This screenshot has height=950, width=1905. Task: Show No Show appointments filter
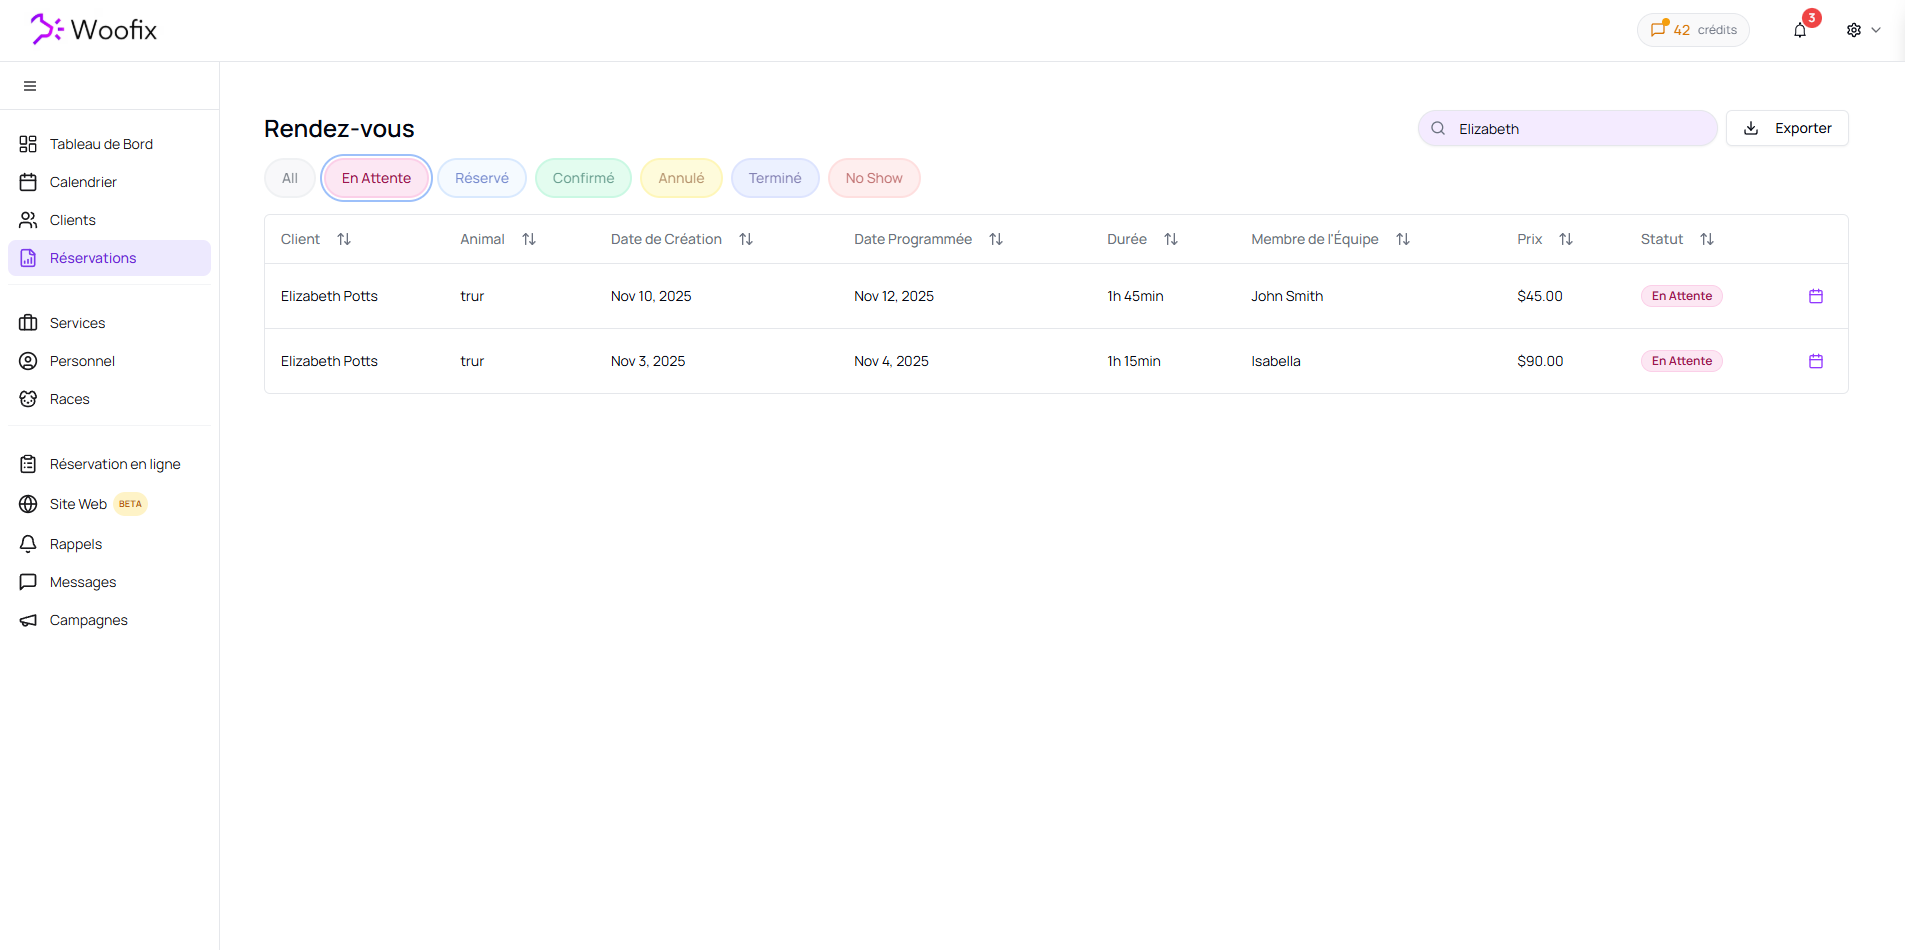click(x=874, y=178)
